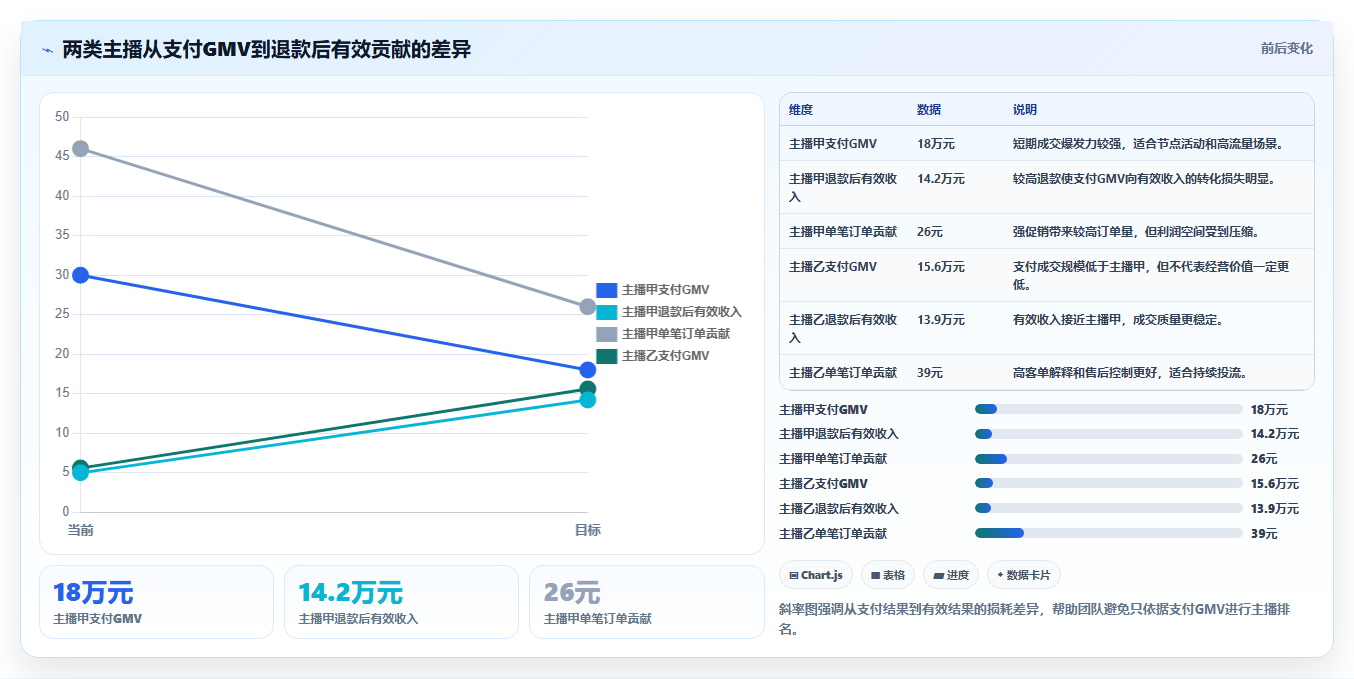
Task: Click the icon in the 表格 tag
Action: tap(875, 576)
